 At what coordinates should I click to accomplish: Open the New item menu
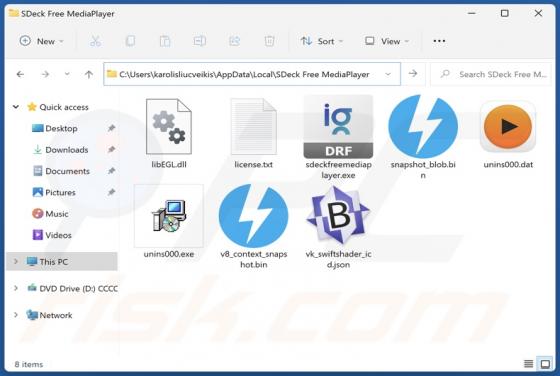click(41, 41)
